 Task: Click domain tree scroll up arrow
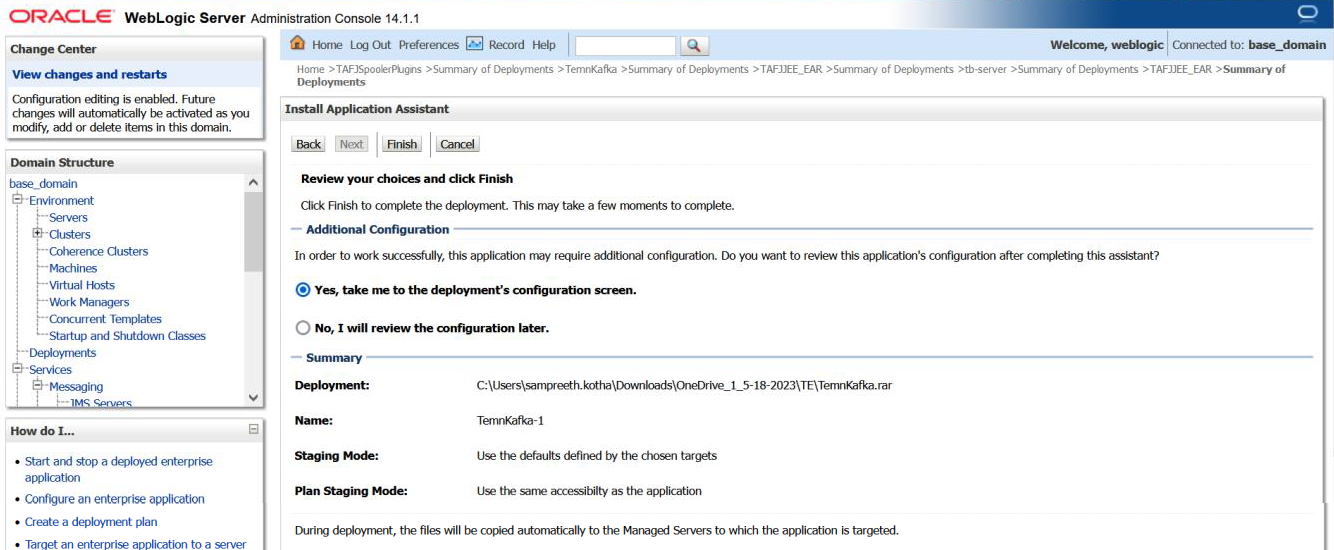pos(253,183)
